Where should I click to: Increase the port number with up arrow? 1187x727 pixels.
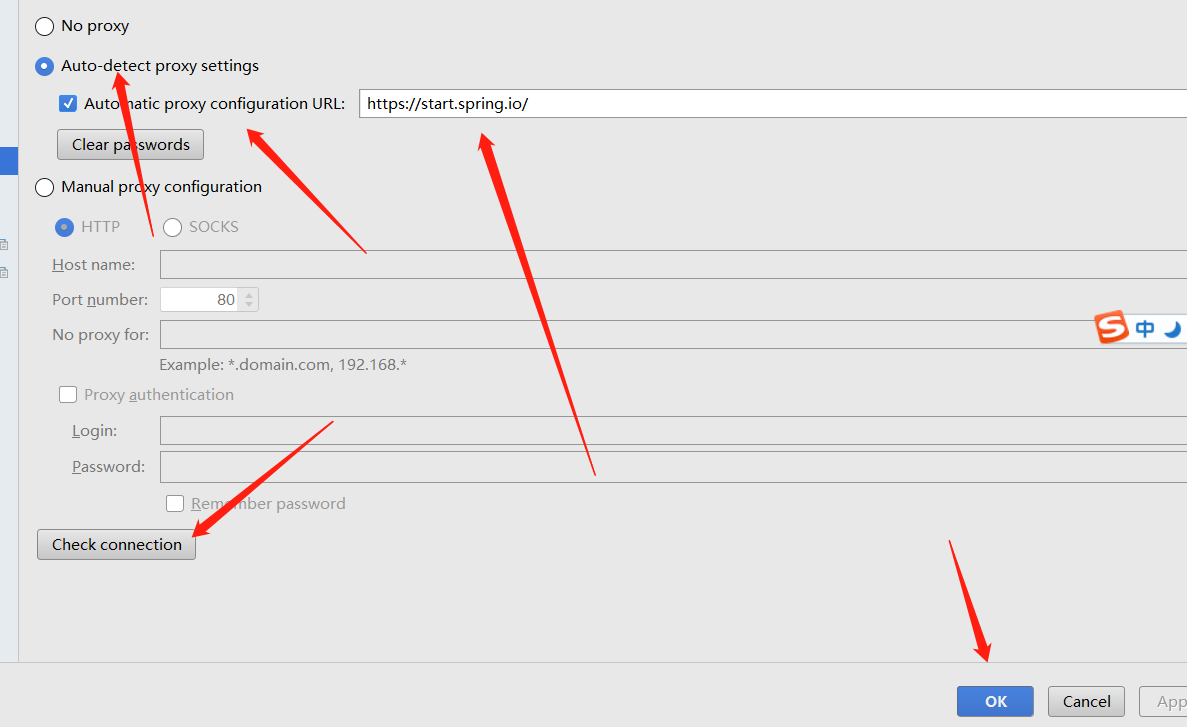pos(249,294)
